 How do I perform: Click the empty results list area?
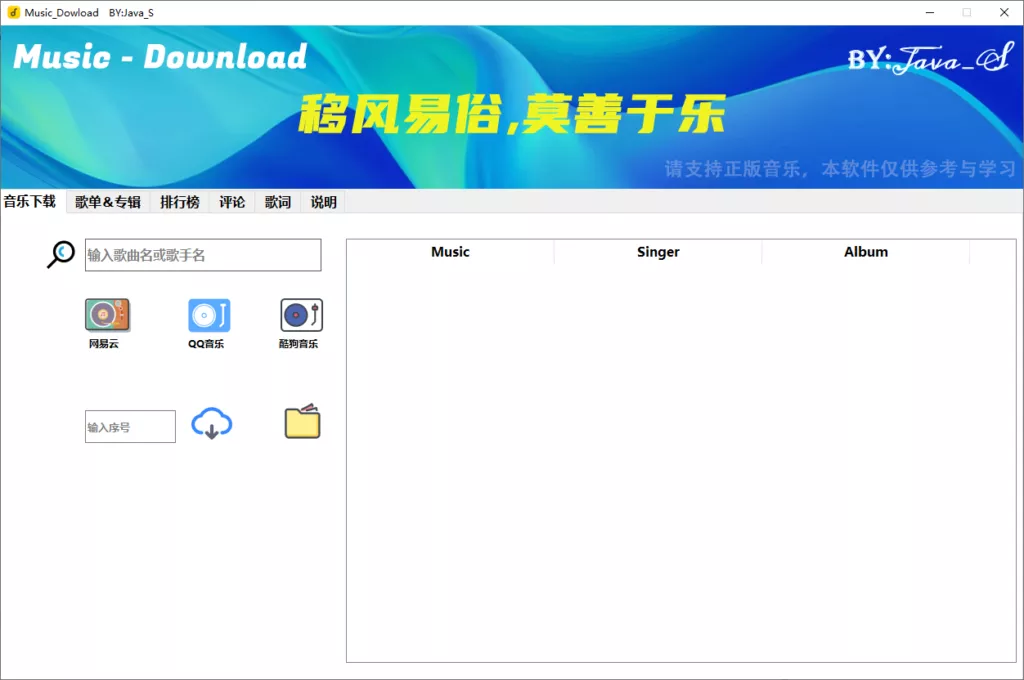pos(681,463)
